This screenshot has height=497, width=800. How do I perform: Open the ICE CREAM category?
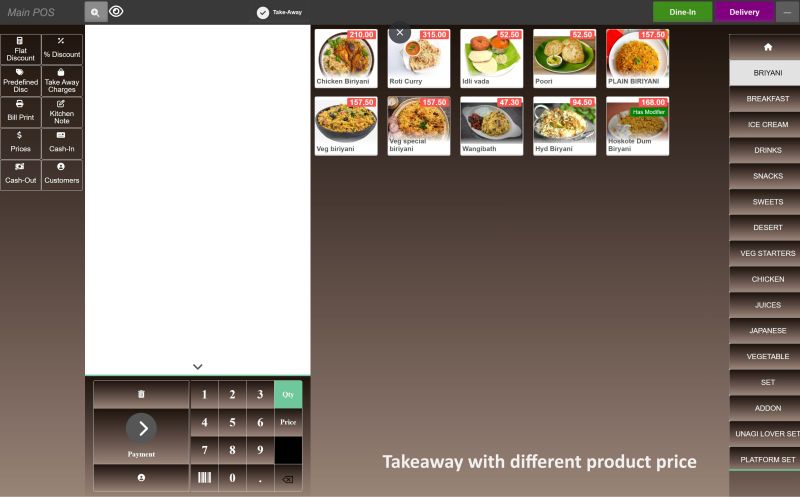[767, 125]
